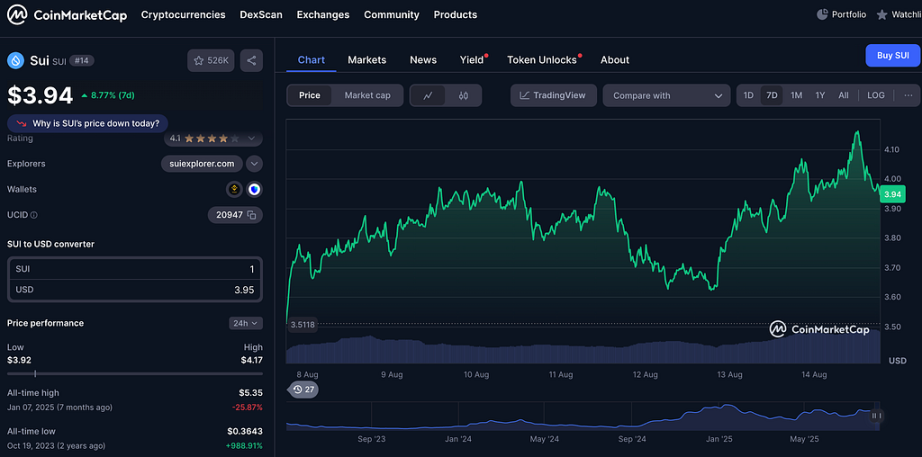Click the Binance wallet icon
This screenshot has width=922, height=457.
point(235,189)
